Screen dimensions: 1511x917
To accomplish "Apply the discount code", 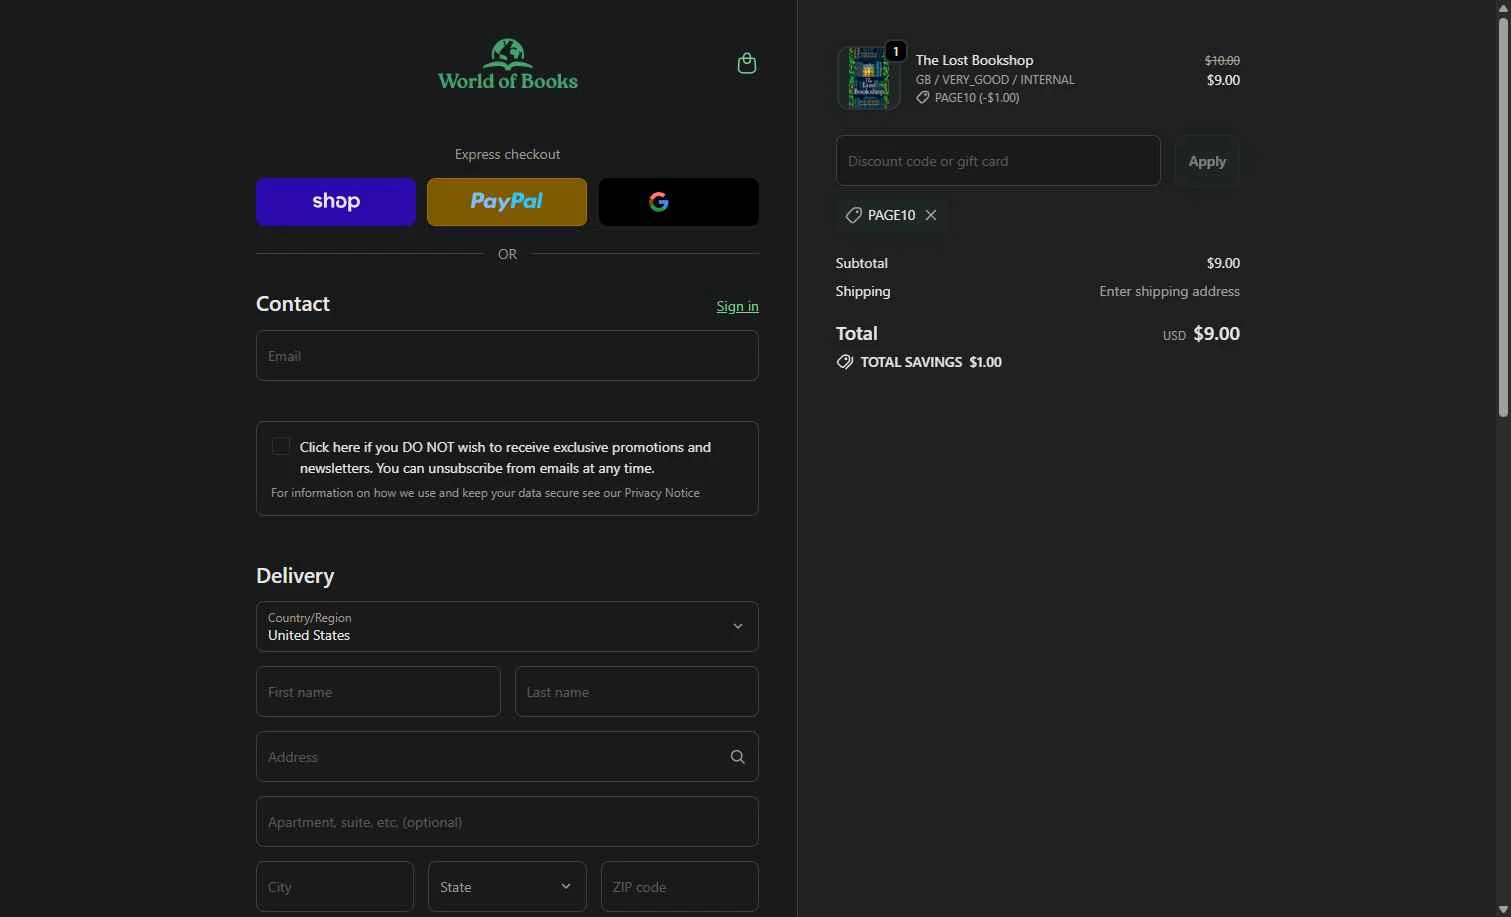I will [x=1207, y=161].
